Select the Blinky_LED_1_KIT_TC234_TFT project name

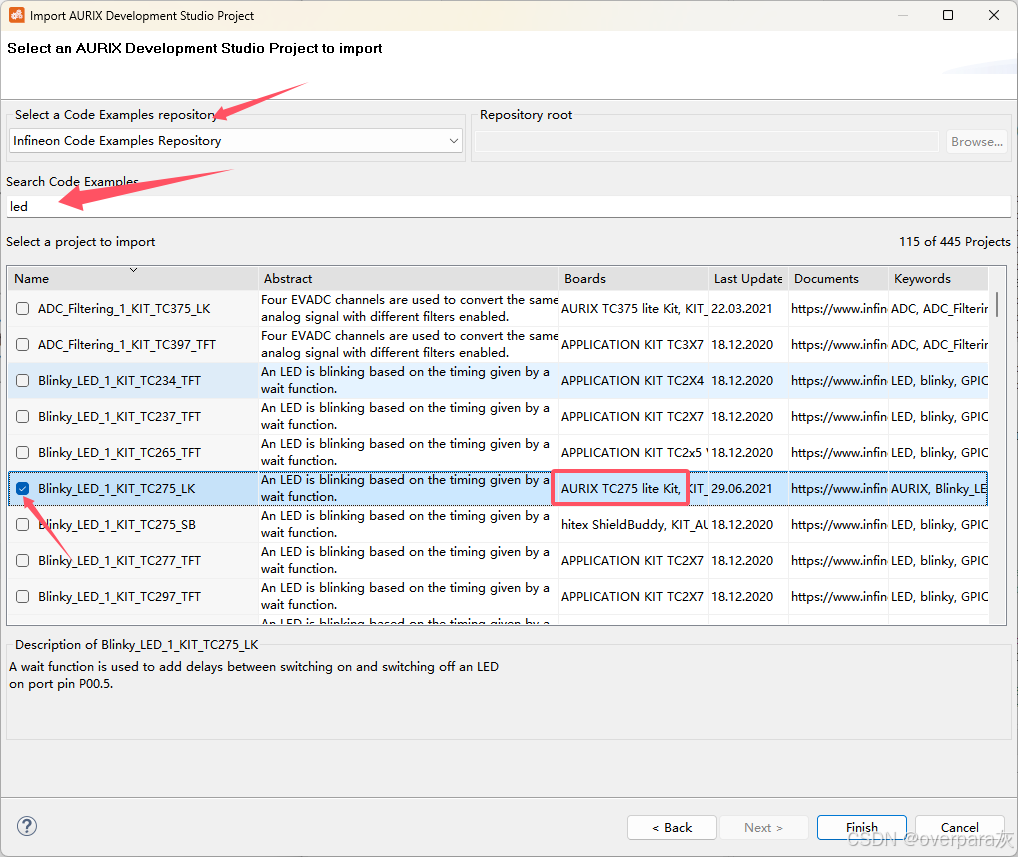(119, 380)
